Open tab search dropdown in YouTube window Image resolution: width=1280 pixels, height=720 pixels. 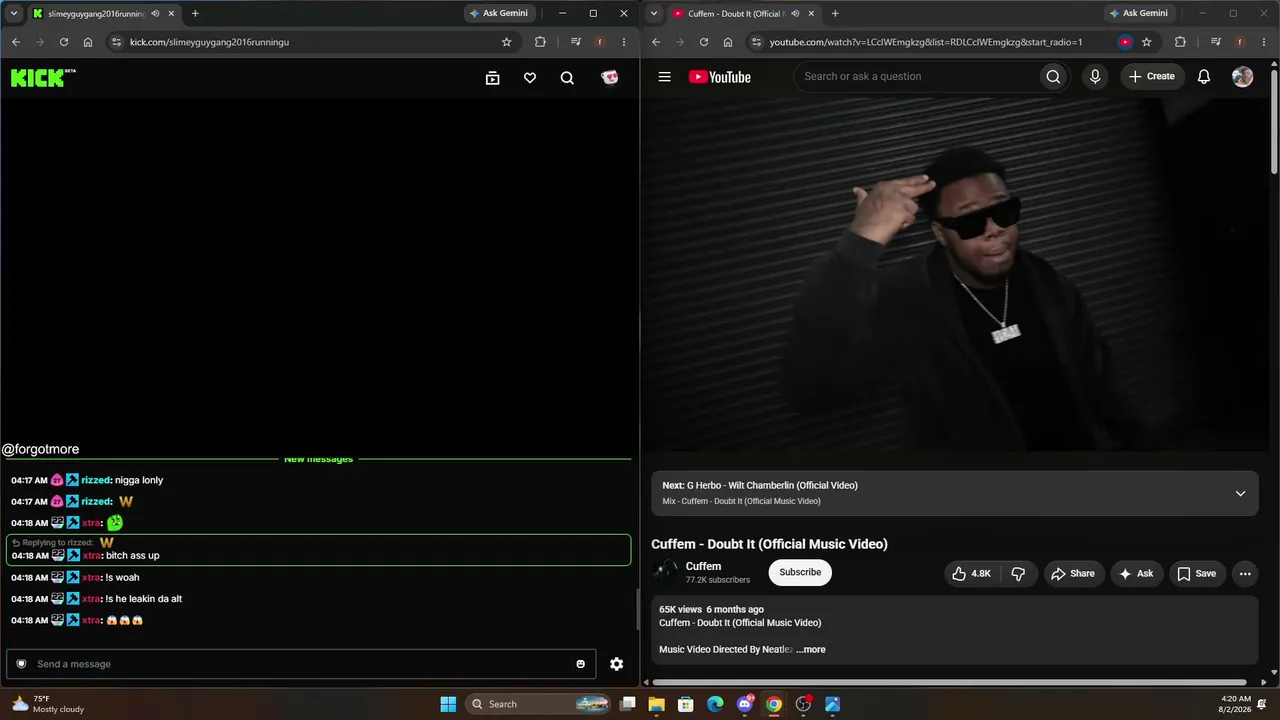(653, 13)
